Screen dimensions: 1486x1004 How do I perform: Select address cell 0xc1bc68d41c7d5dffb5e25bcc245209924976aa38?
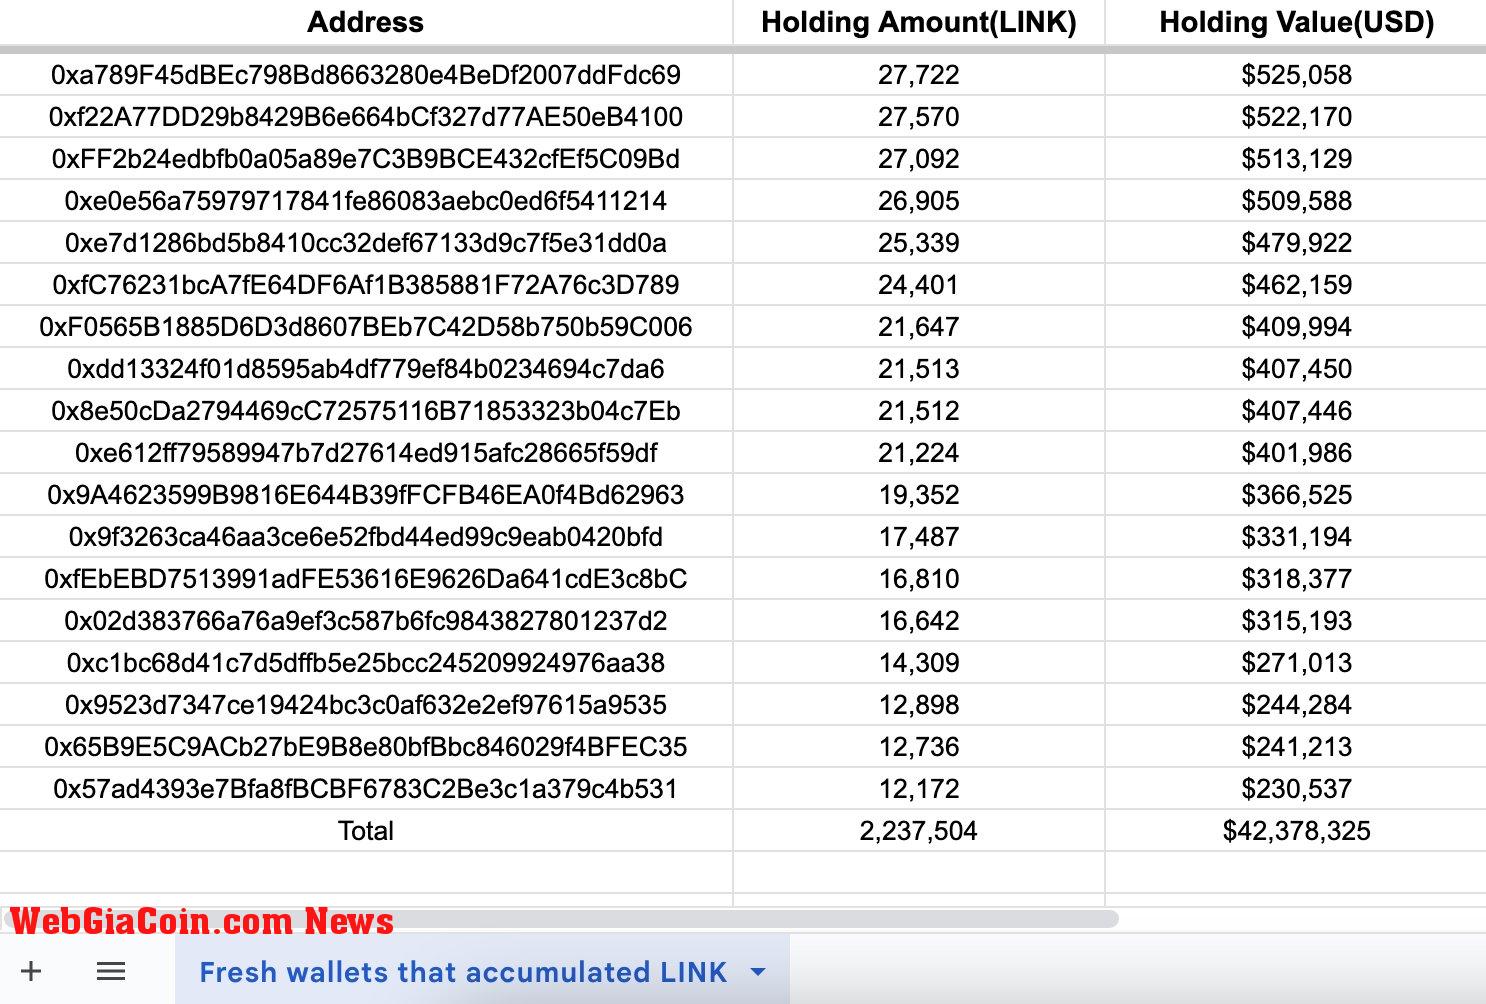(366, 663)
